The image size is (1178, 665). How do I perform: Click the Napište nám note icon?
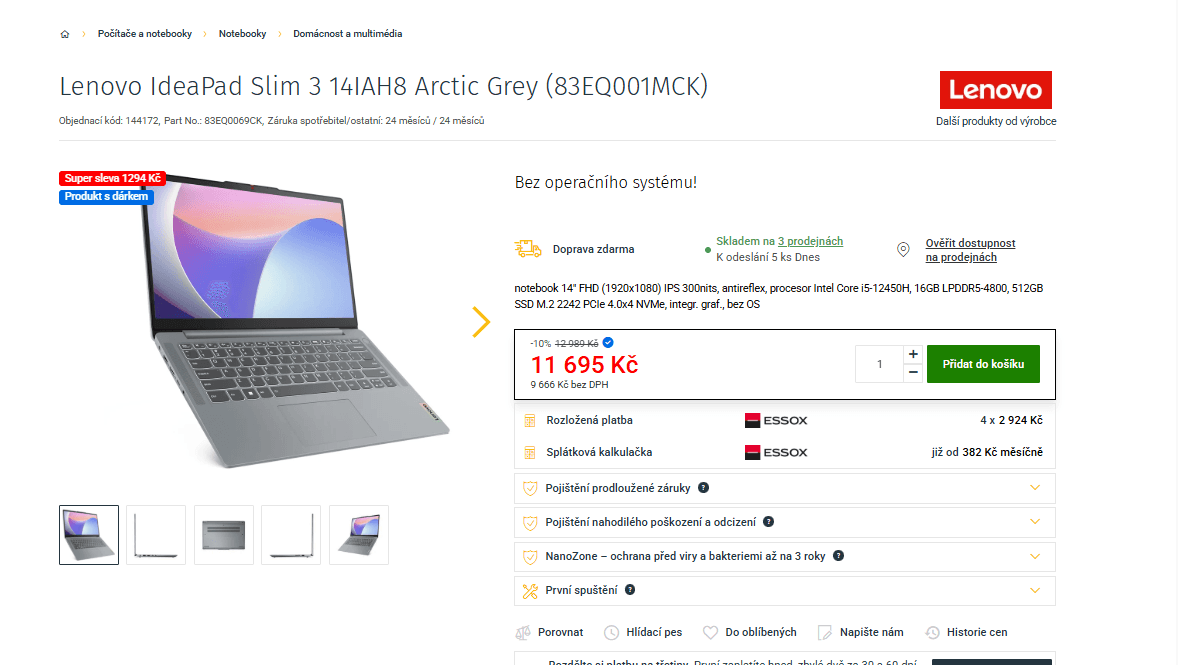(x=824, y=633)
